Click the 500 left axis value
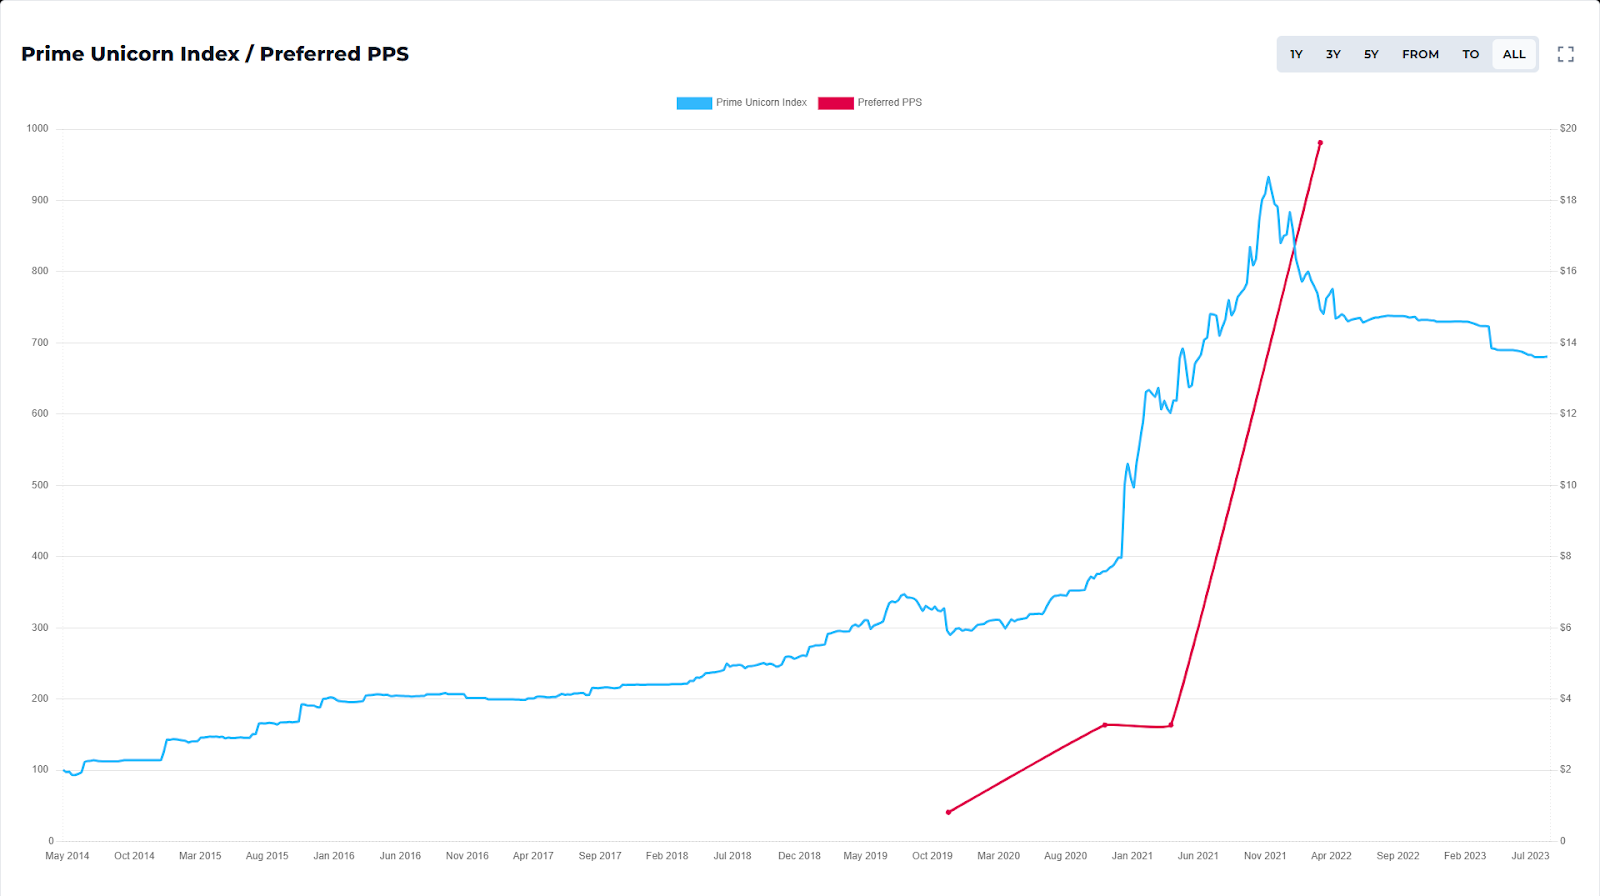Screen dimensions: 1600x896 point(40,485)
